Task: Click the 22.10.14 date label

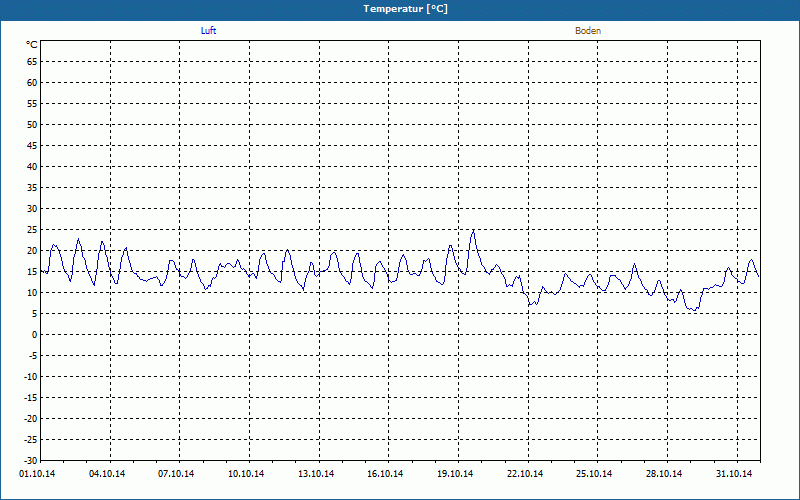Action: coord(525,474)
